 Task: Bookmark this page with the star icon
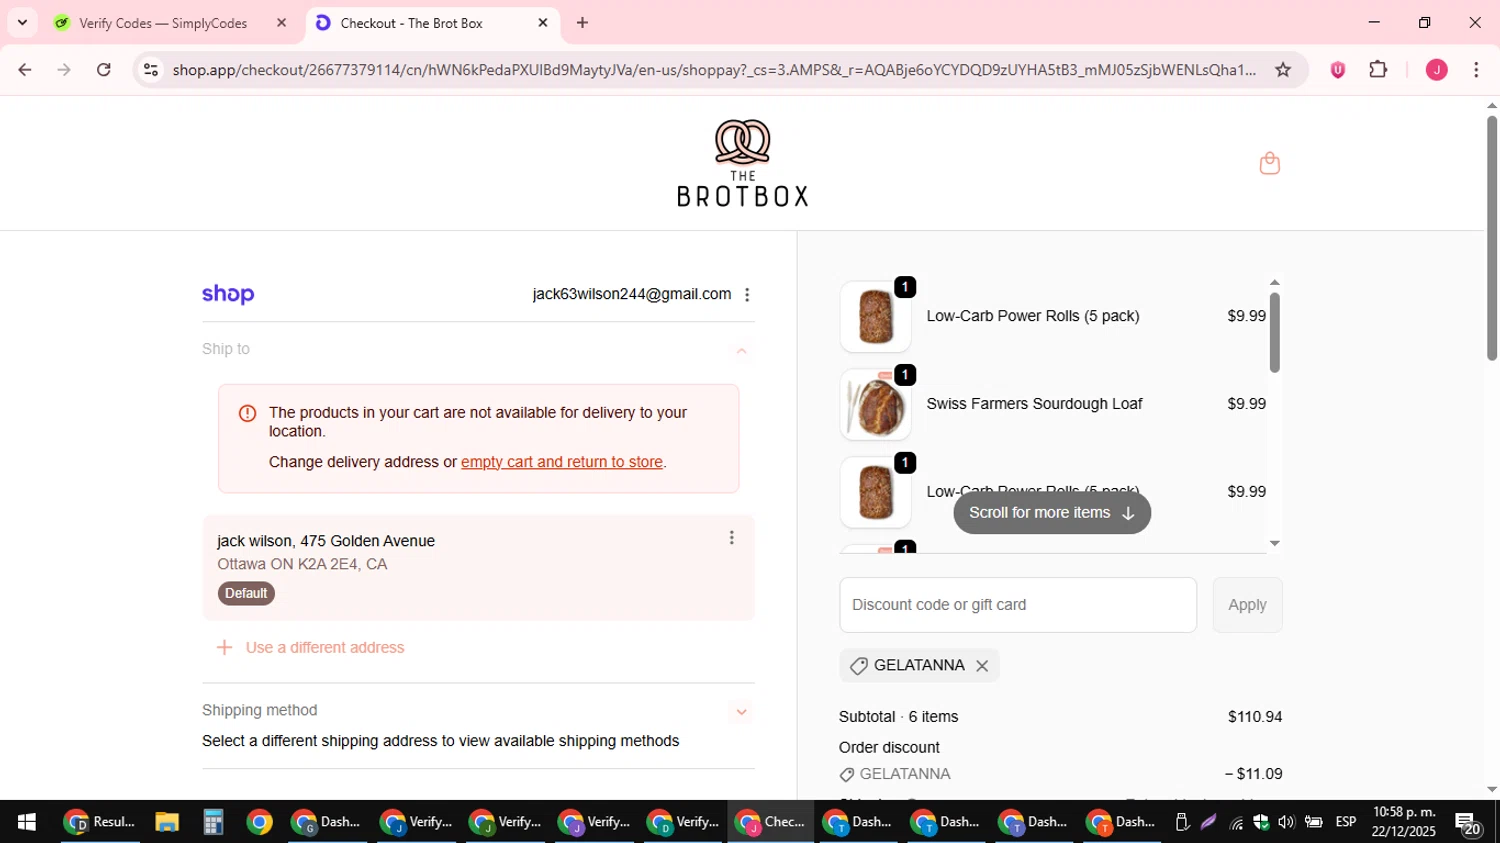[1283, 70]
